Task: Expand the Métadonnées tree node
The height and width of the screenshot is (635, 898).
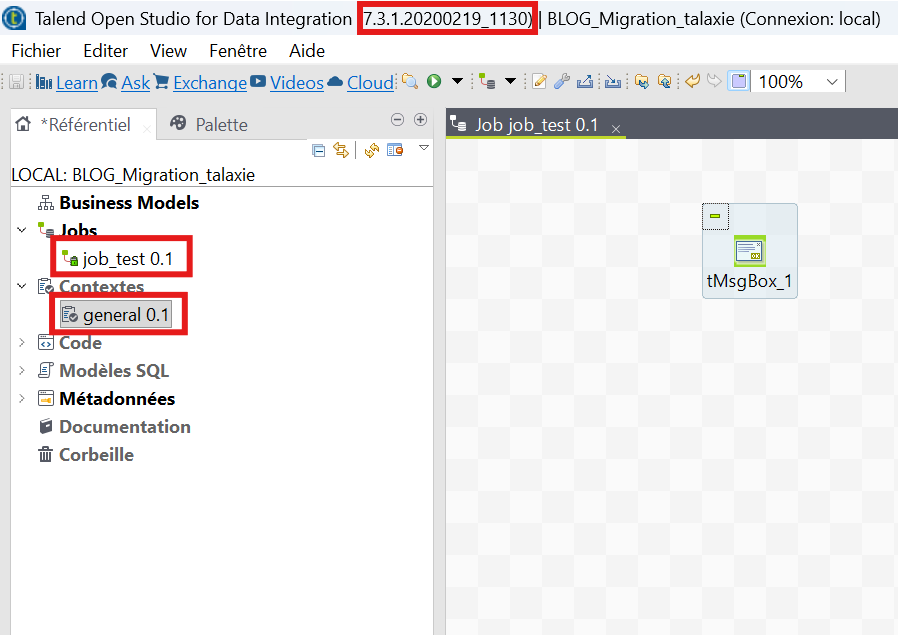Action: tap(22, 399)
